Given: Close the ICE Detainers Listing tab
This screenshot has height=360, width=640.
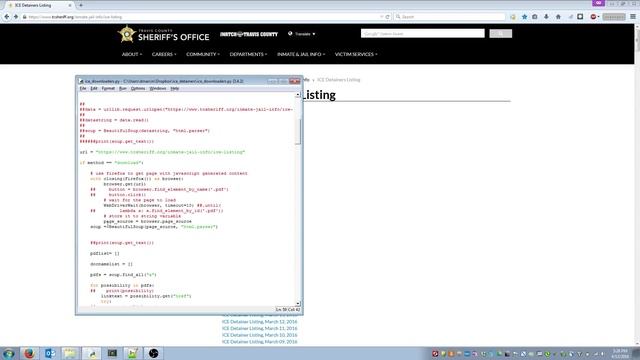Looking at the screenshot, I should (70, 5).
